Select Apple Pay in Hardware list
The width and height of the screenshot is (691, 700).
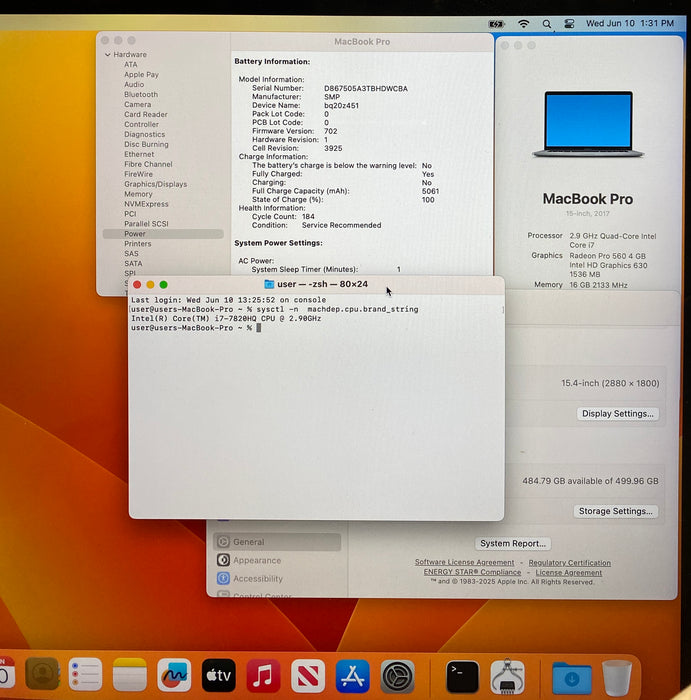[141, 75]
